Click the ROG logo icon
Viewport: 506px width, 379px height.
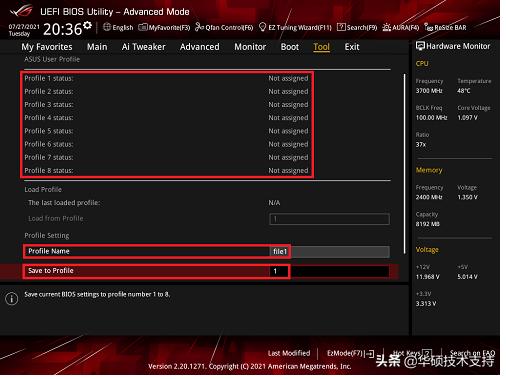pyautogui.click(x=22, y=11)
